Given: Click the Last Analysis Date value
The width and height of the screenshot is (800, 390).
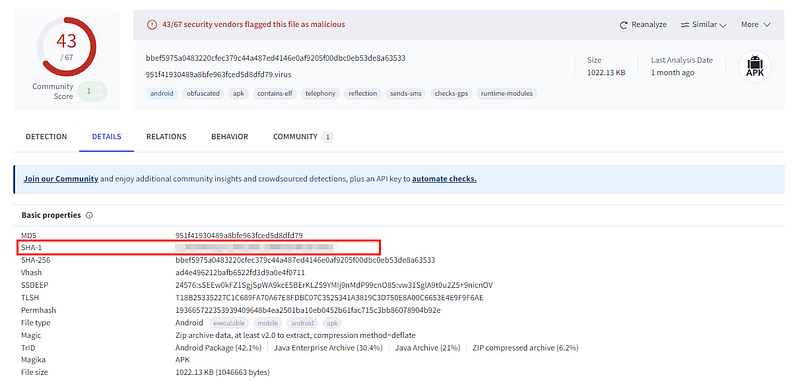Looking at the screenshot, I should [672, 72].
